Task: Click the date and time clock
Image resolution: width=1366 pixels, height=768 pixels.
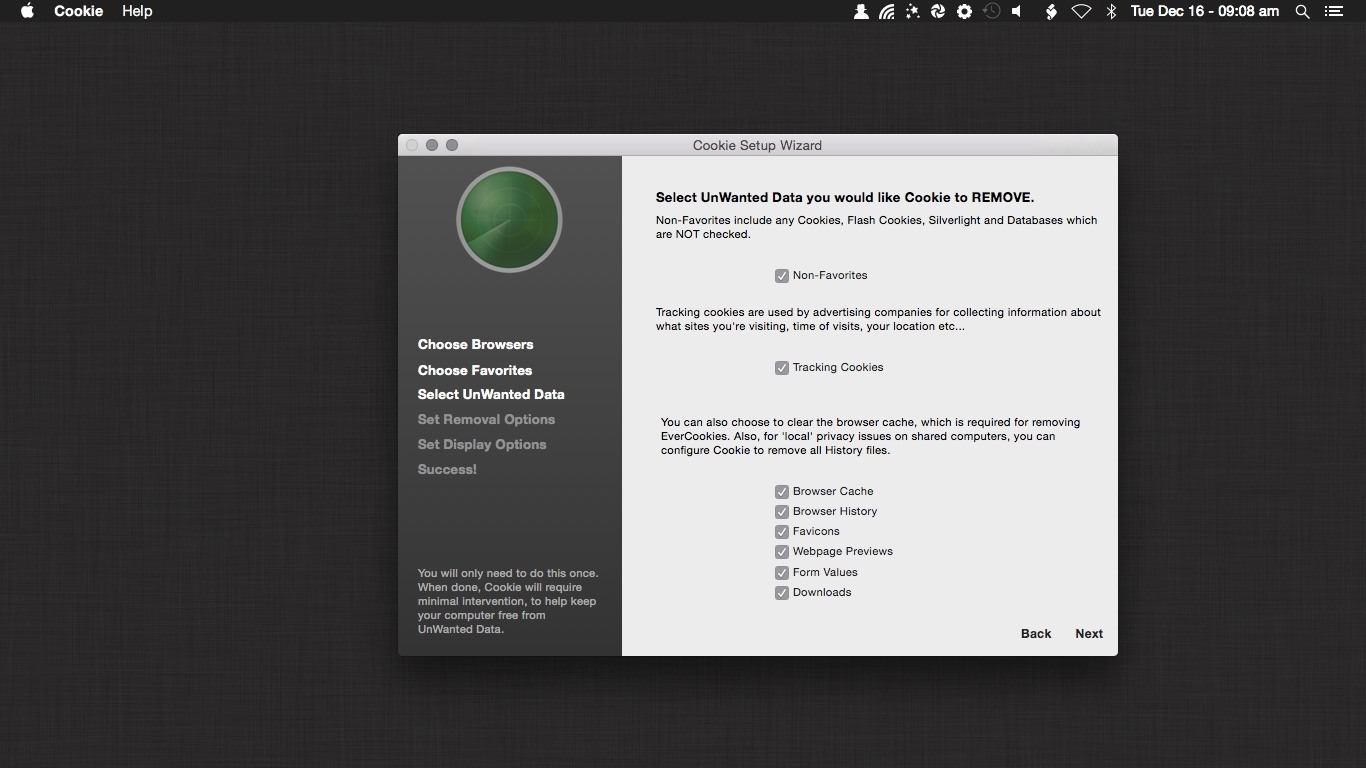Action: (1205, 11)
